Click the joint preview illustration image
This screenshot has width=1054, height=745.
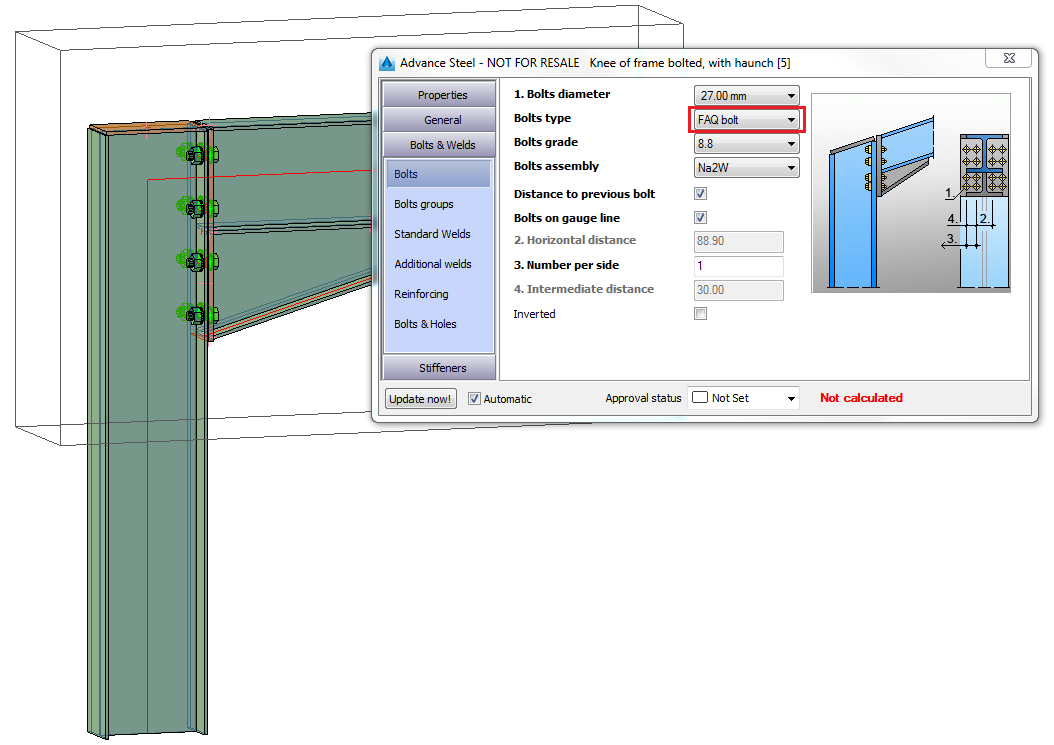[x=911, y=193]
